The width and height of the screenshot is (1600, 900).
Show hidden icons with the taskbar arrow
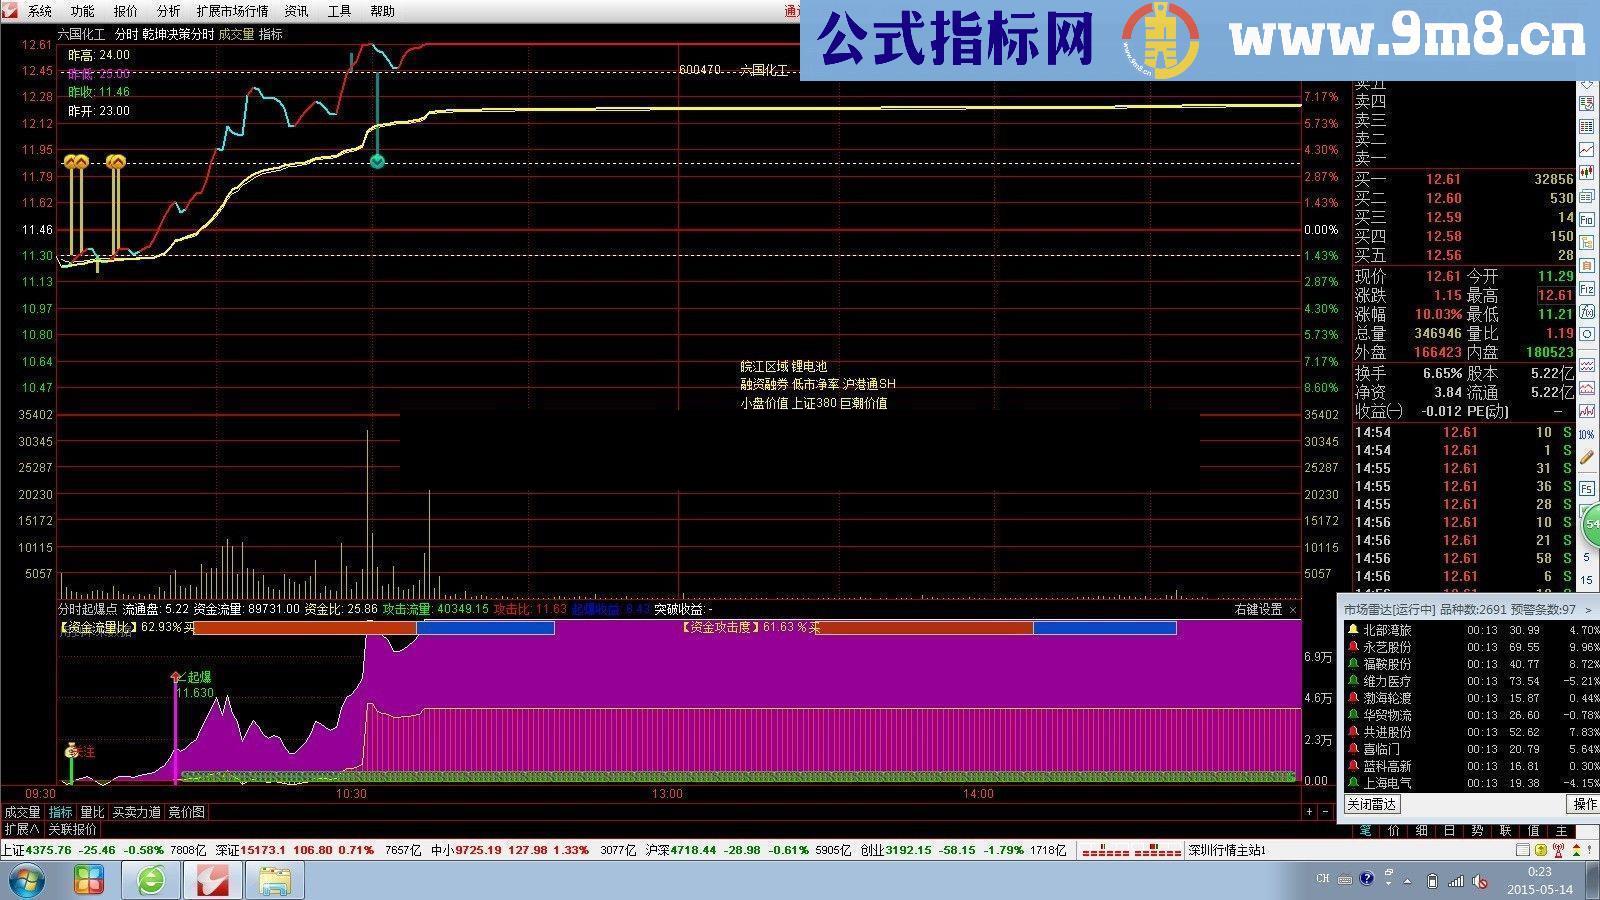[x=1407, y=881]
